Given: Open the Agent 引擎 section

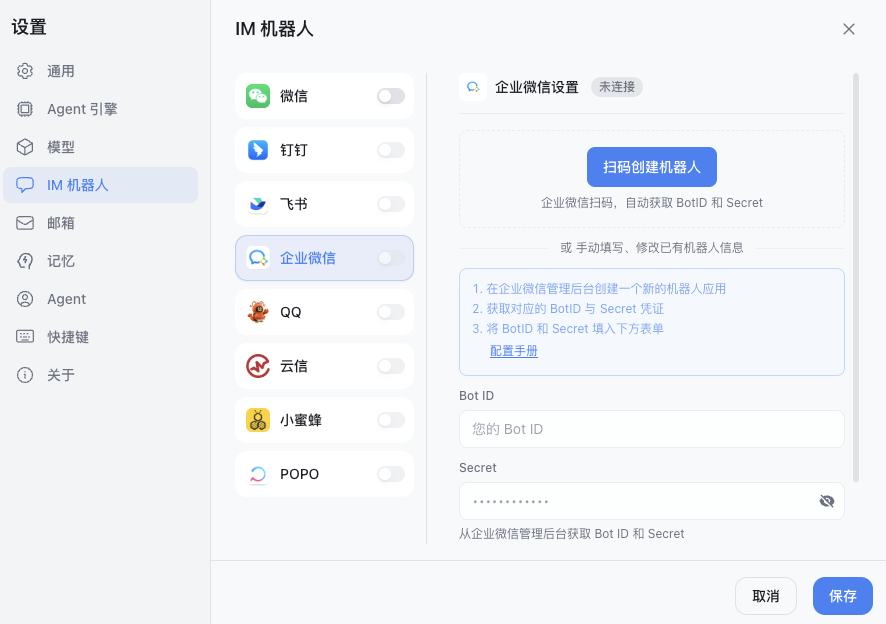Looking at the screenshot, I should tap(82, 109).
